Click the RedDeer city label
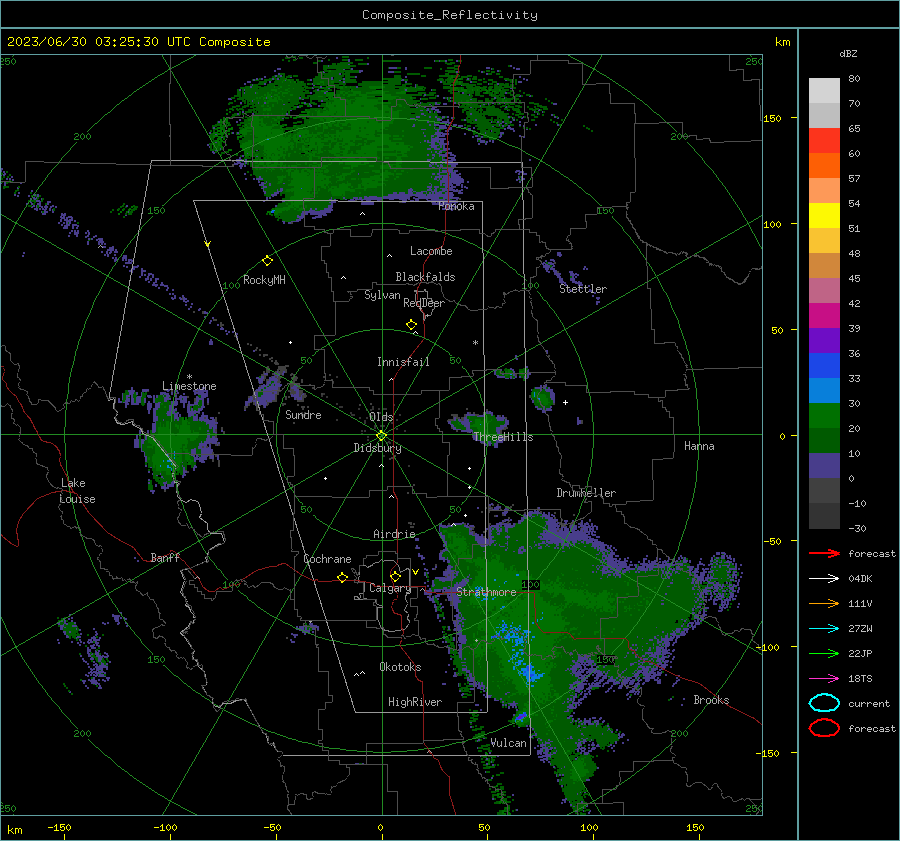 click(424, 303)
